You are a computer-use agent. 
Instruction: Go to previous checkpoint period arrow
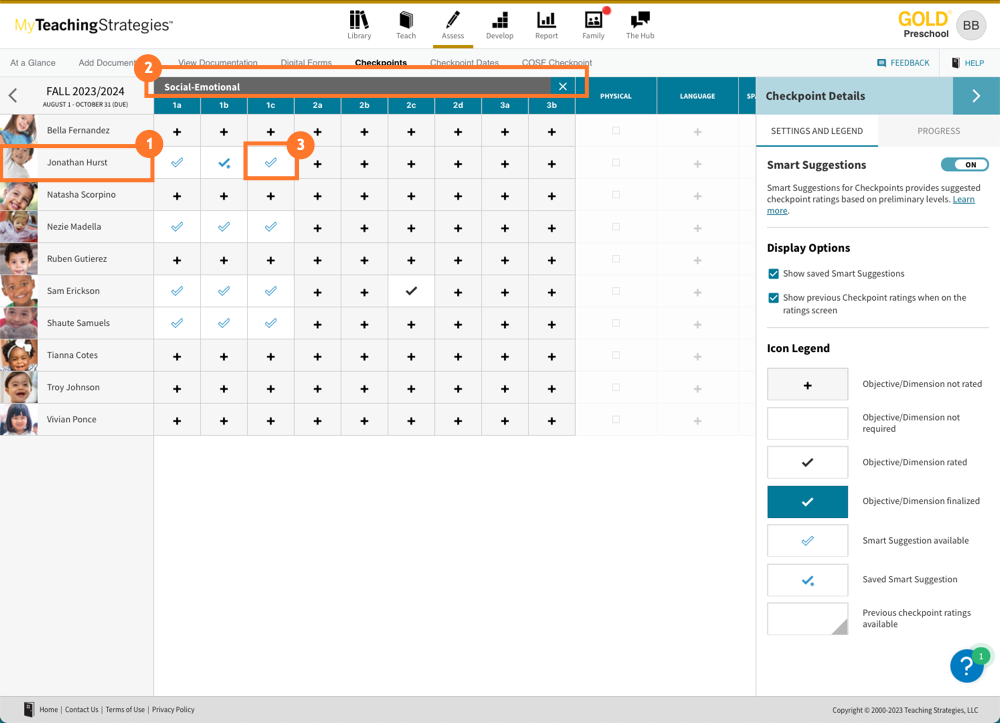[x=13, y=96]
